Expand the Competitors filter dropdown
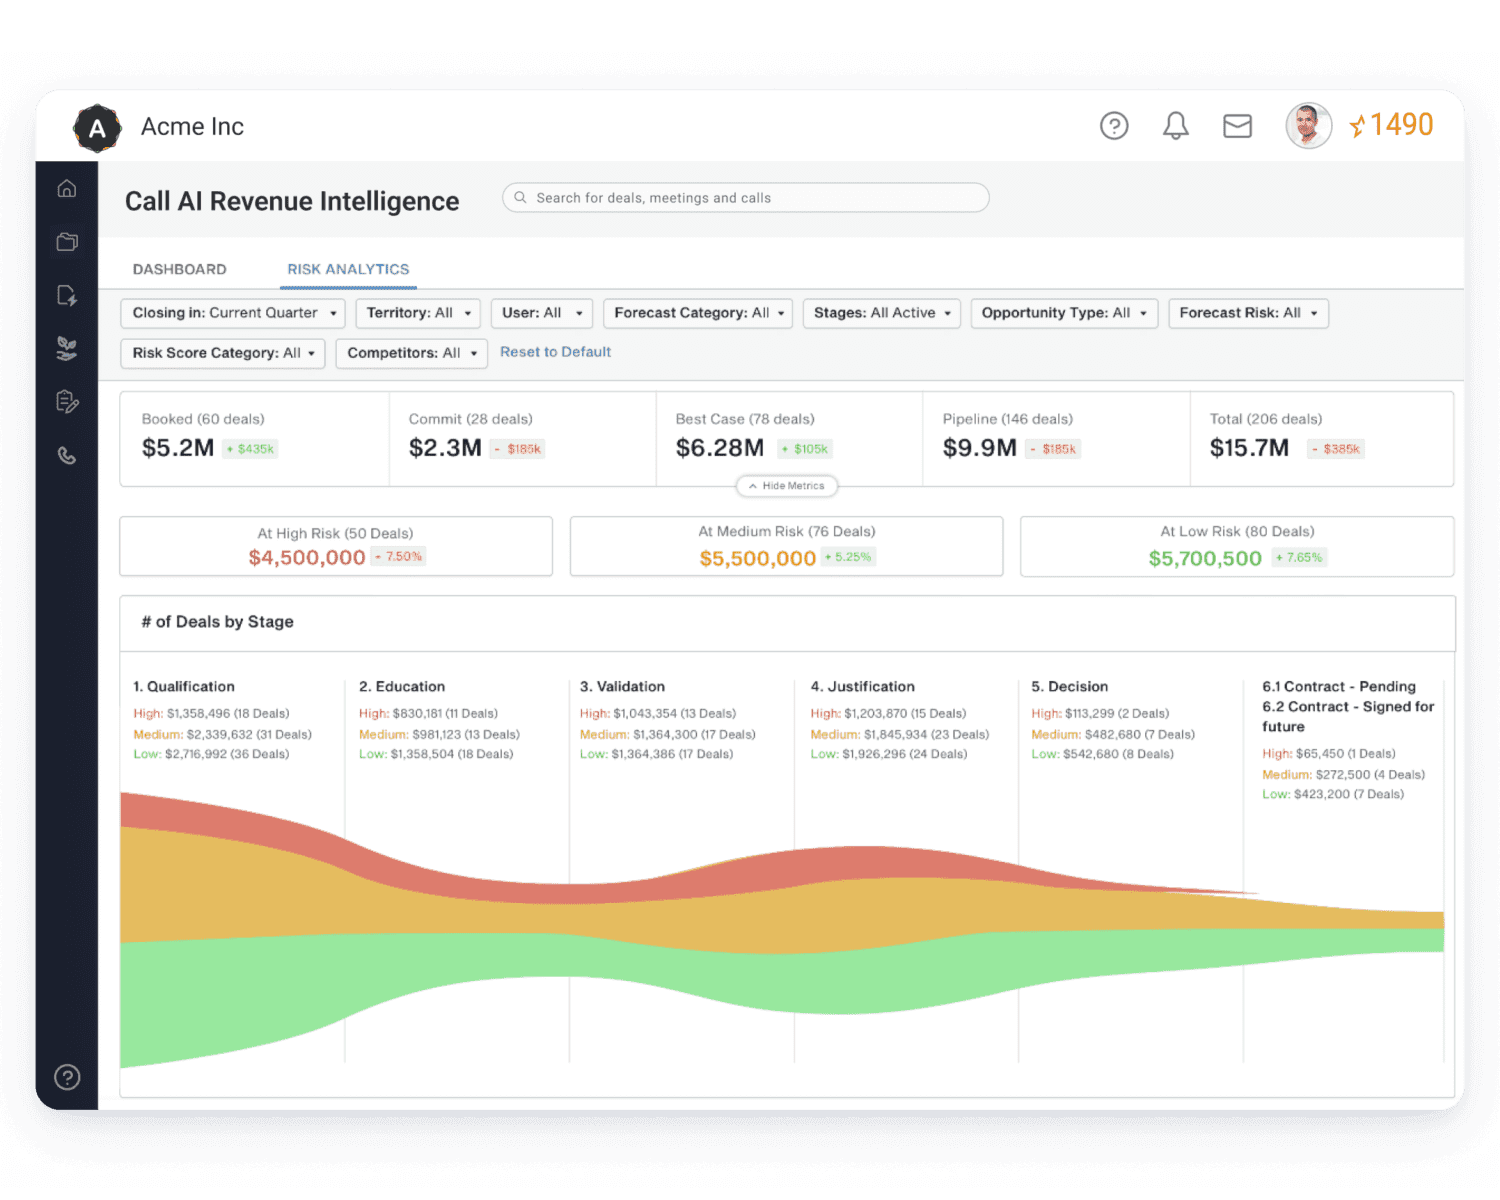Screen dimensions: 1500x1200 click(411, 353)
